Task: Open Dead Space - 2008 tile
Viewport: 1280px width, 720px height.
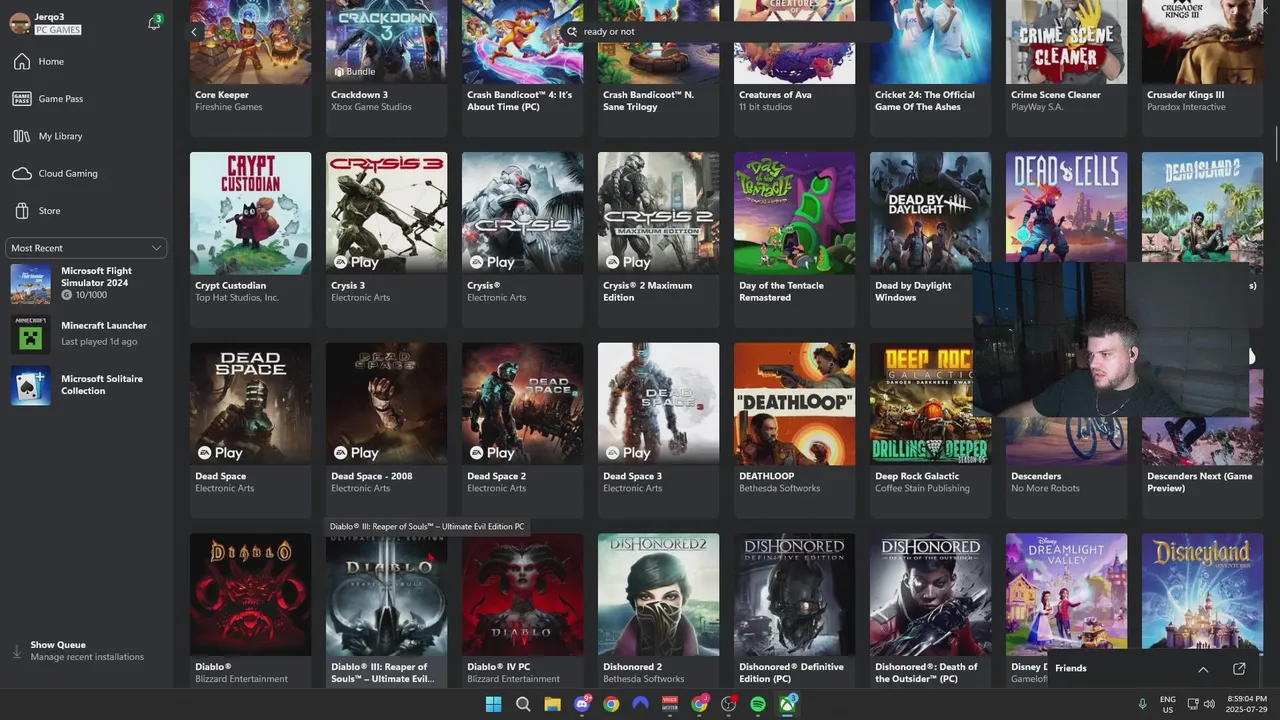Action: [386, 430]
